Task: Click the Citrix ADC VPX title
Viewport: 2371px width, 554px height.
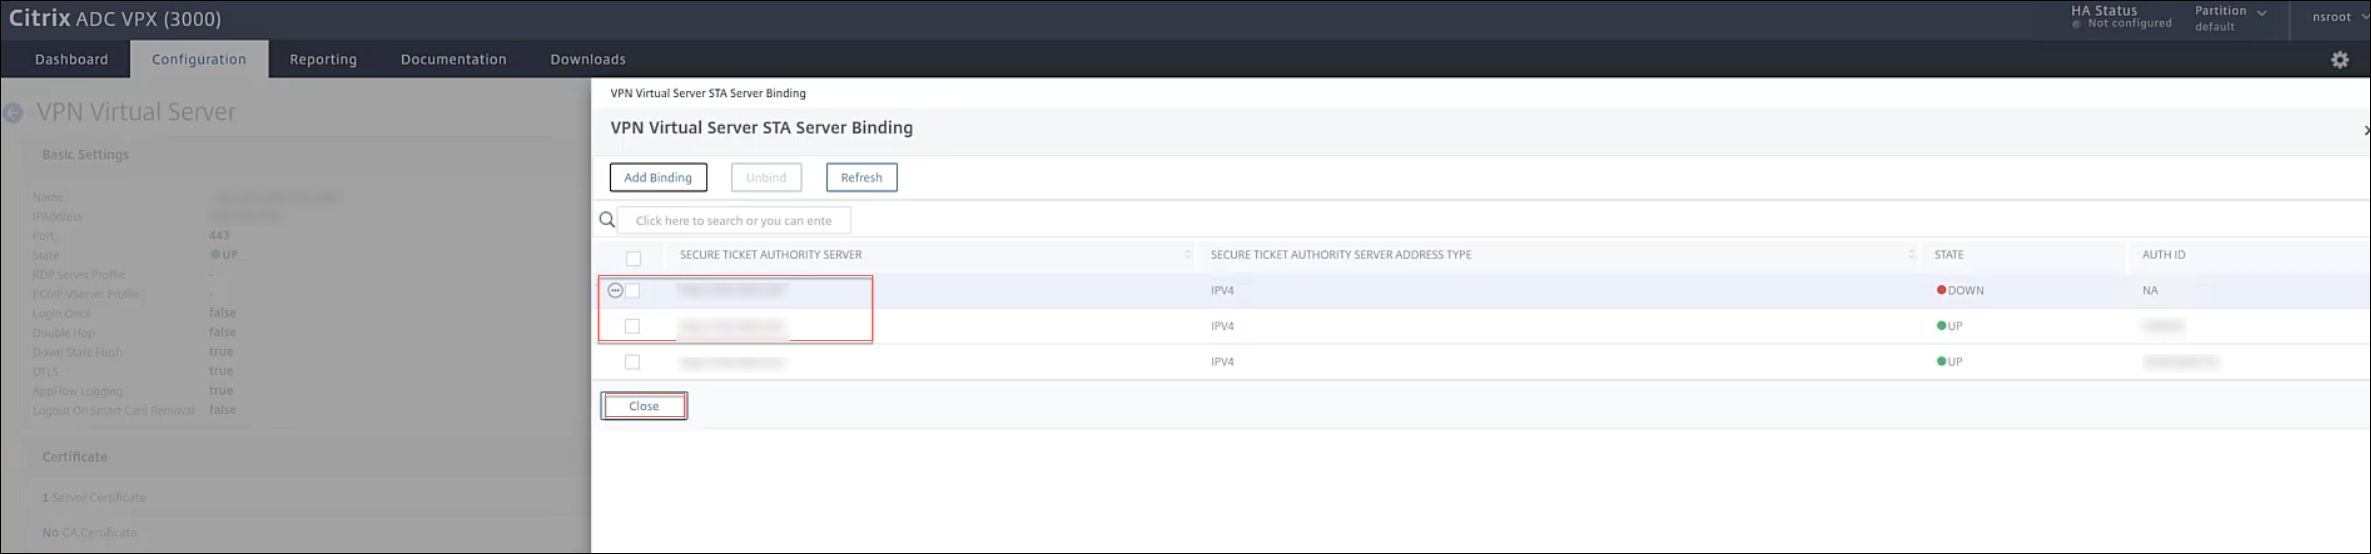Action: 115,18
